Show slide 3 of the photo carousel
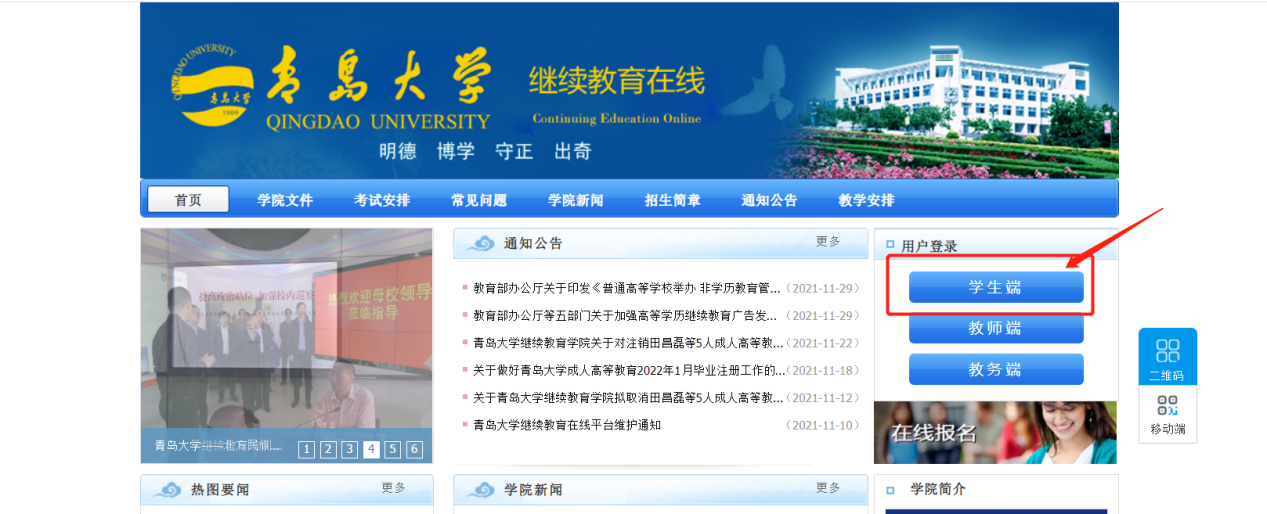 tap(350, 449)
